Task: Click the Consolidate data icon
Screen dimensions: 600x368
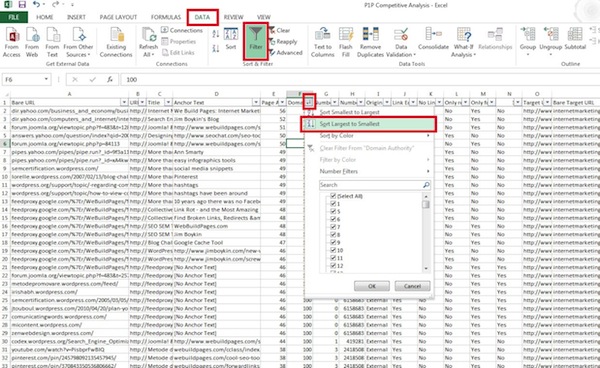Action: pyautogui.click(x=434, y=39)
